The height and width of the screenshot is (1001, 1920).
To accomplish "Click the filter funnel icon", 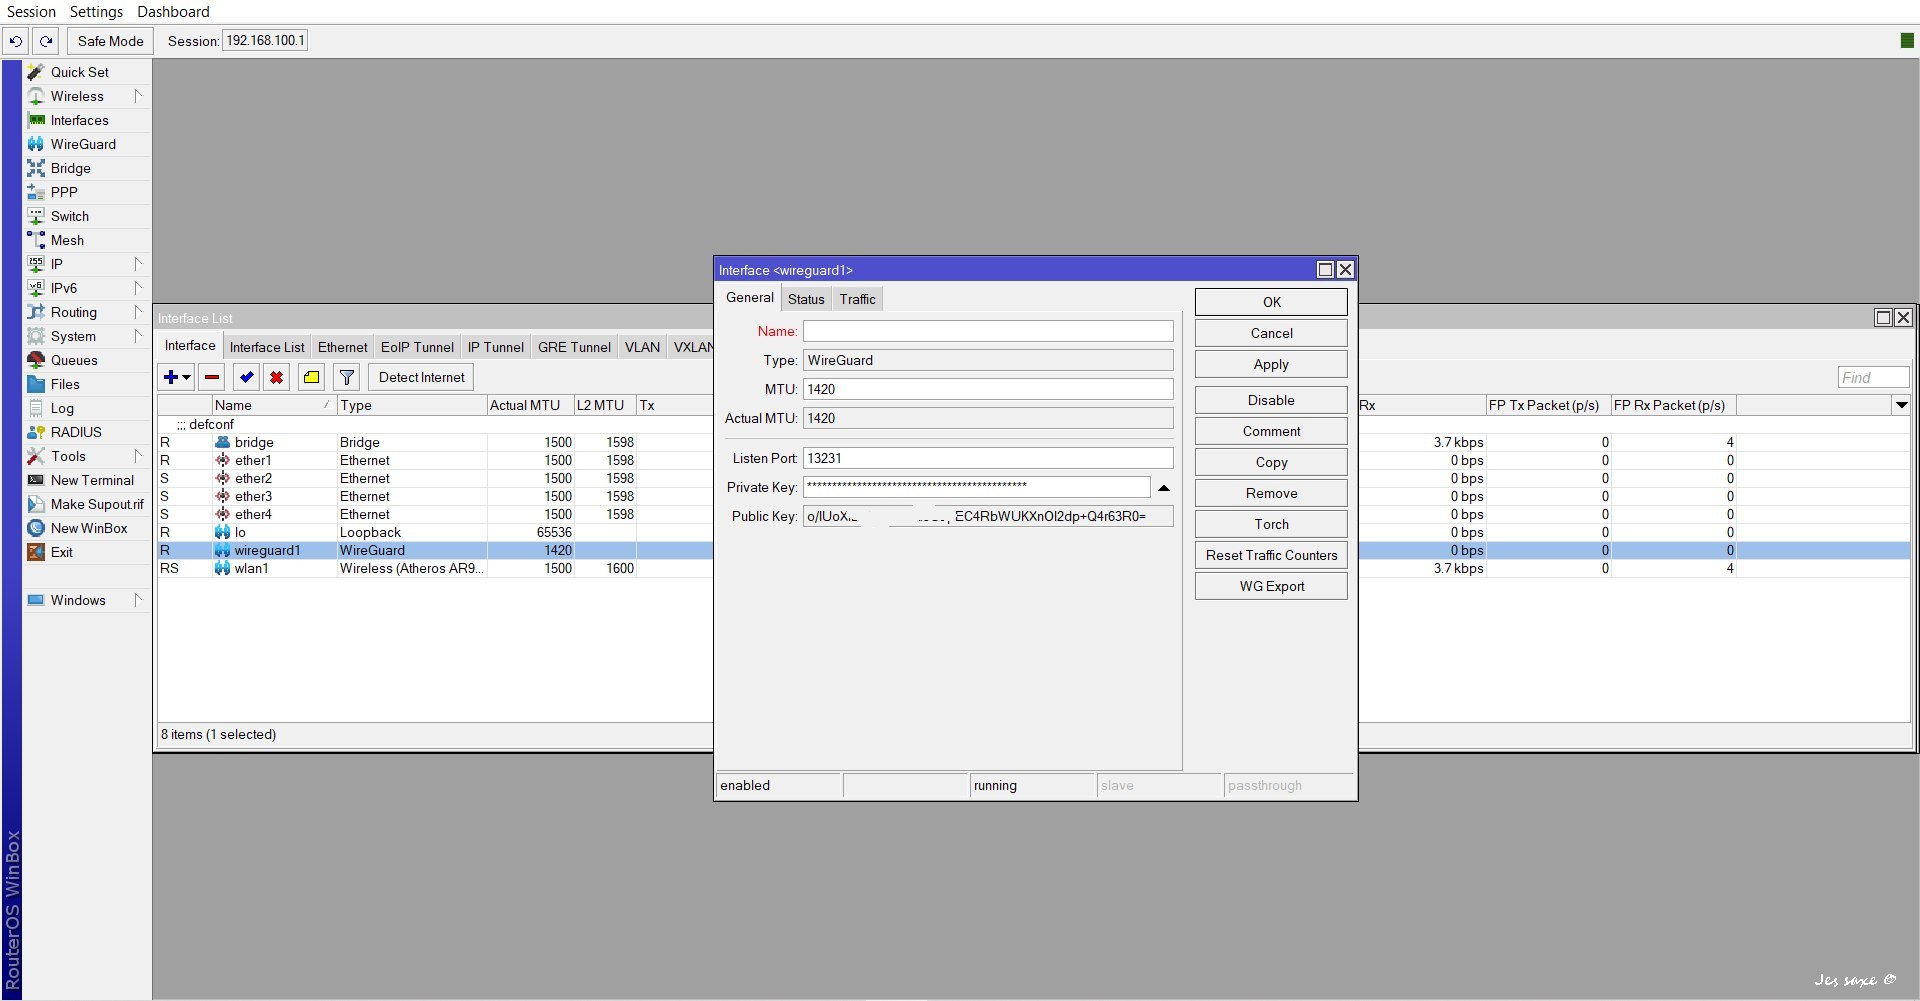I will click(346, 377).
